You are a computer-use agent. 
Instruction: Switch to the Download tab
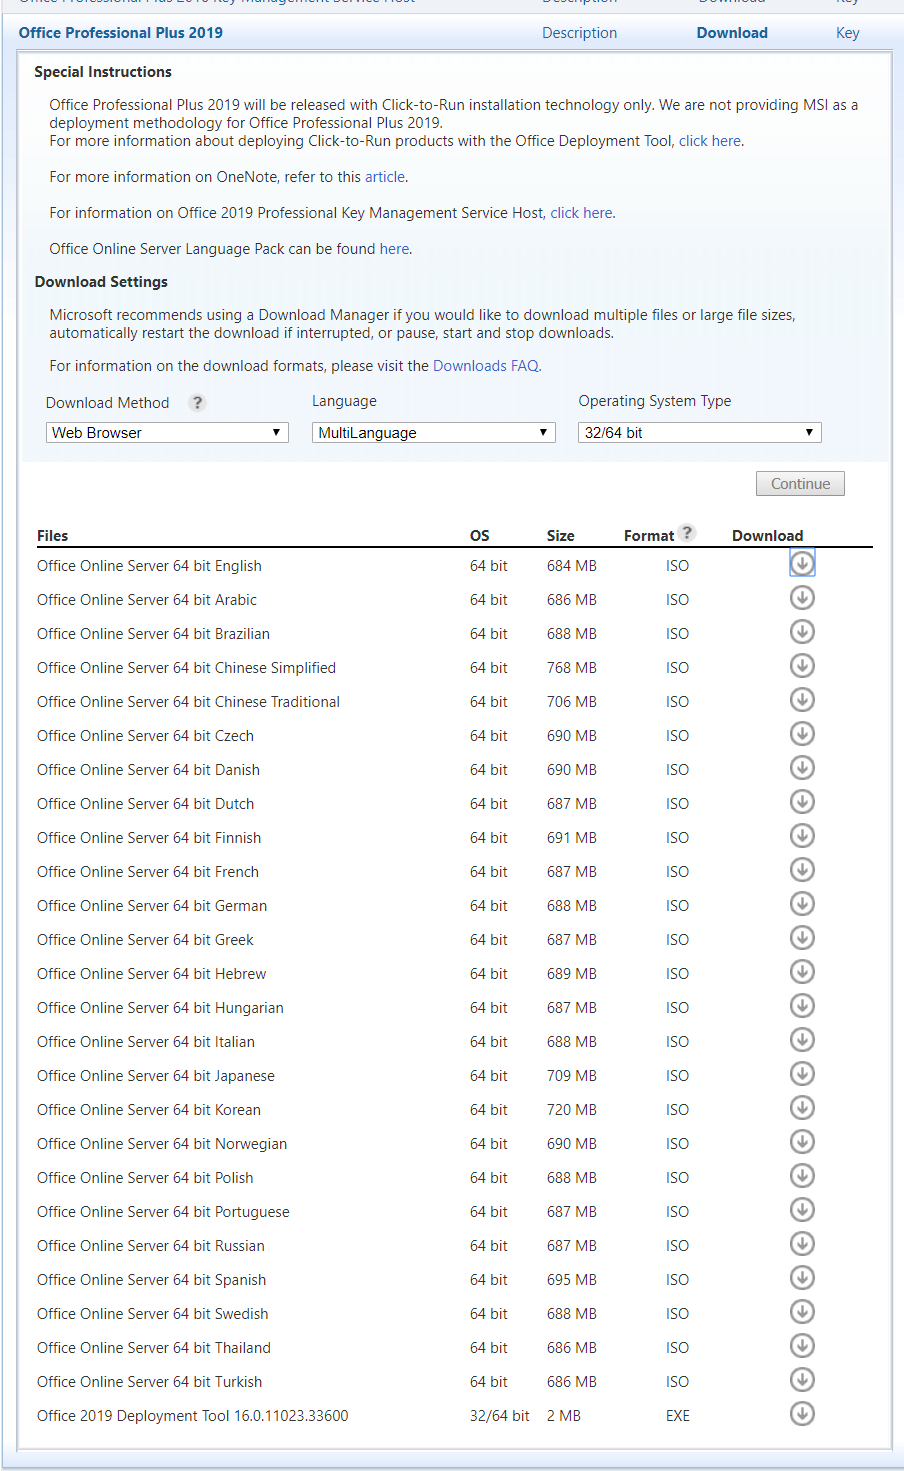coord(732,33)
